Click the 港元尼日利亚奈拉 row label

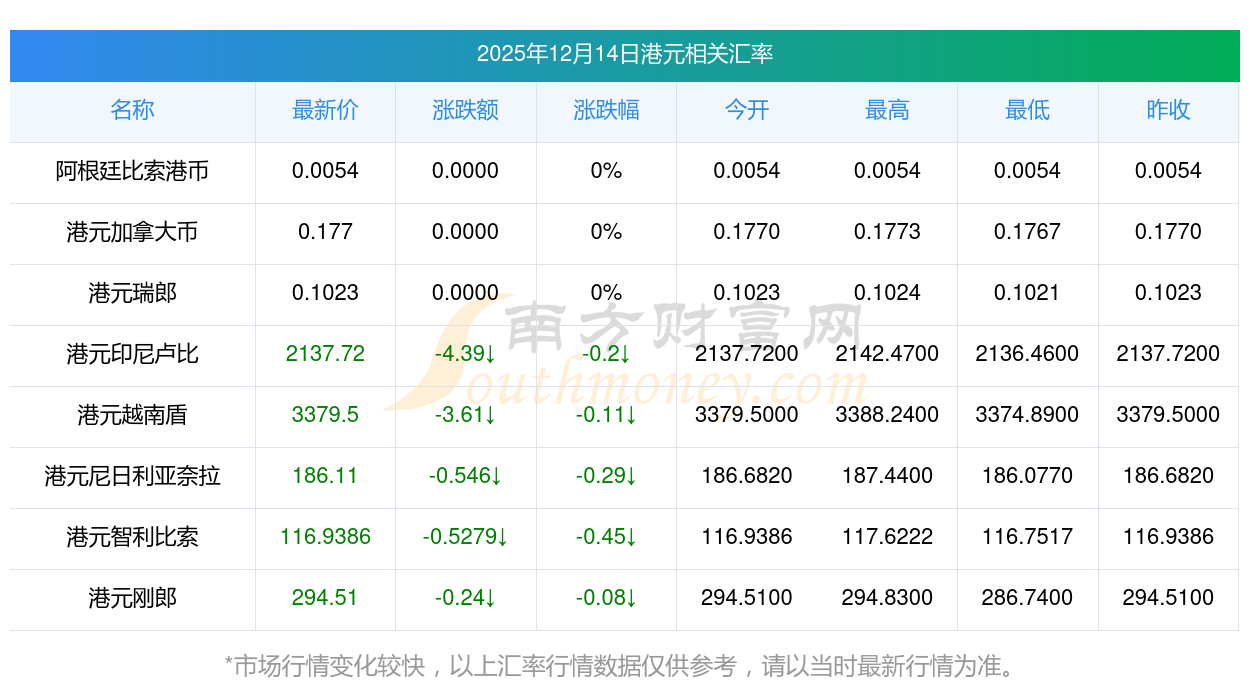click(132, 476)
